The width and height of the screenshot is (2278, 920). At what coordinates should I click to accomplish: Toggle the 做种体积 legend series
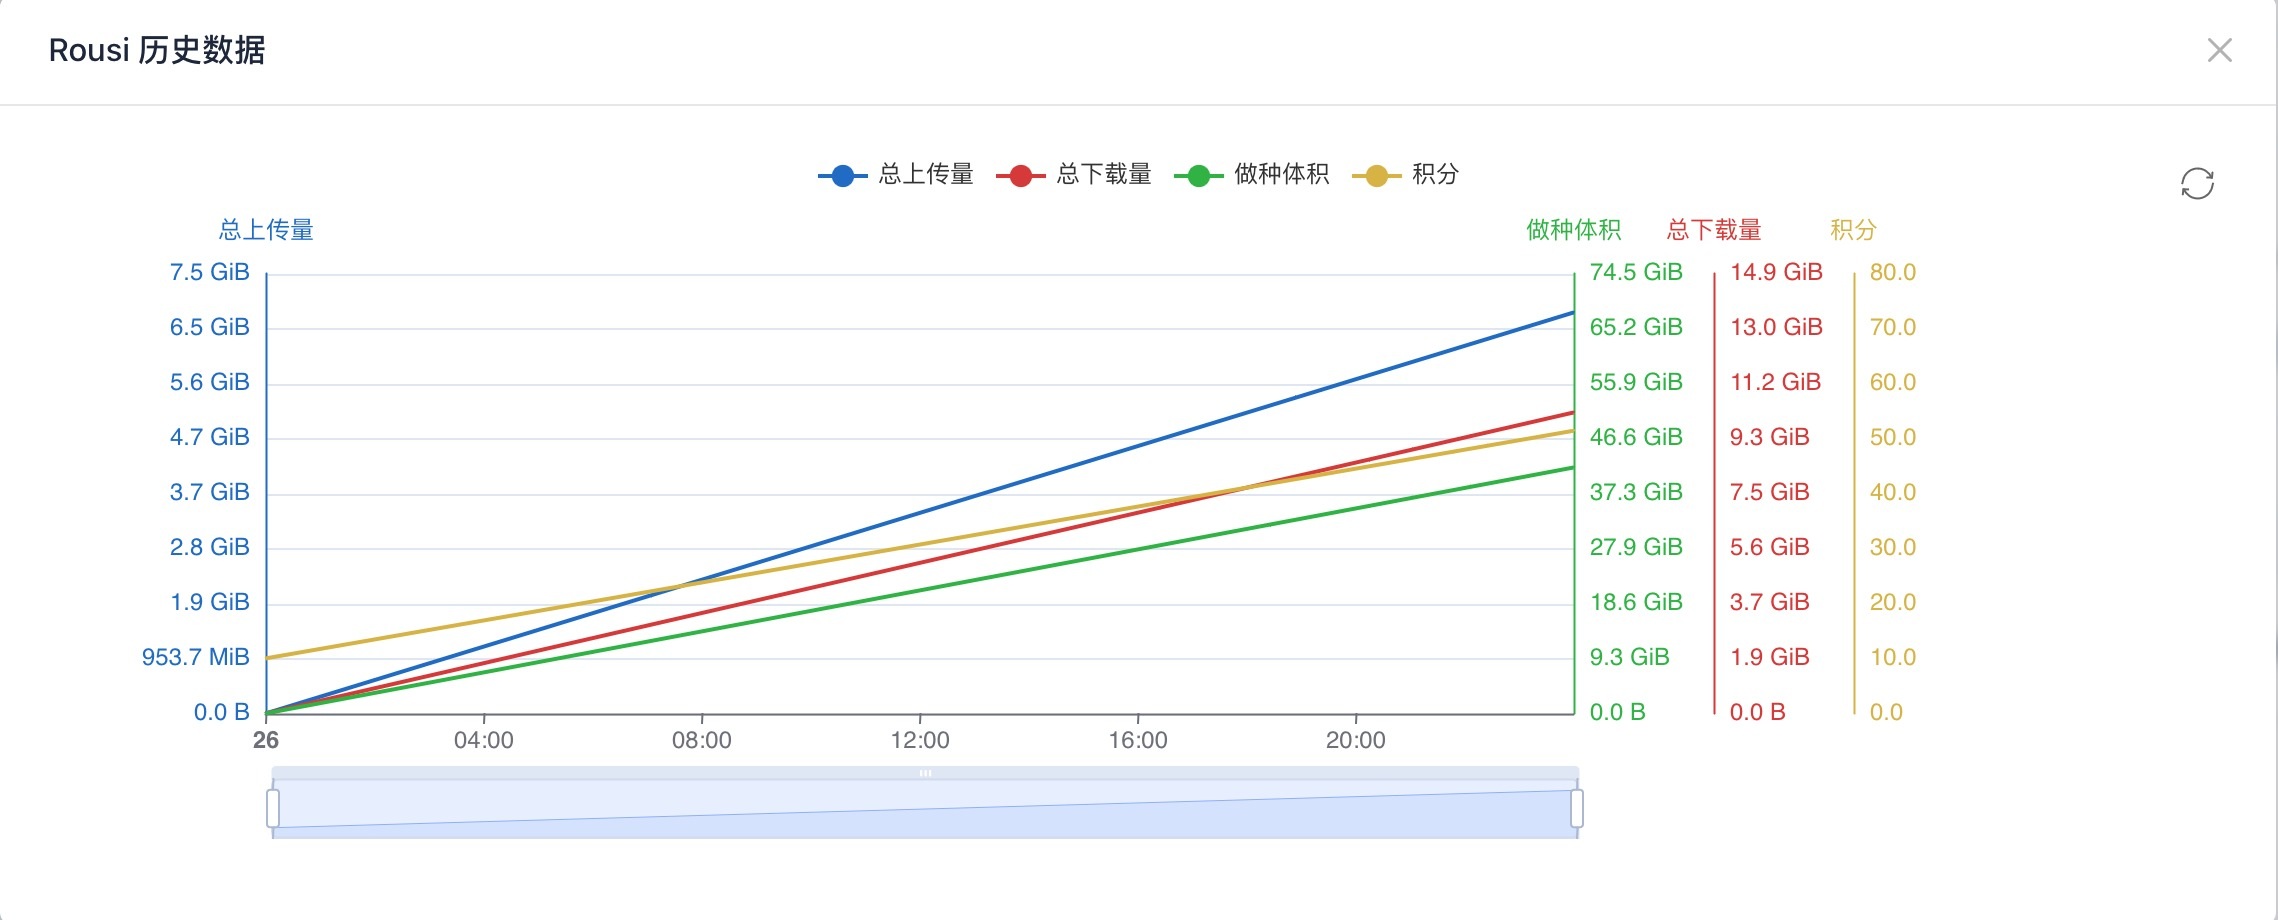coord(1252,175)
